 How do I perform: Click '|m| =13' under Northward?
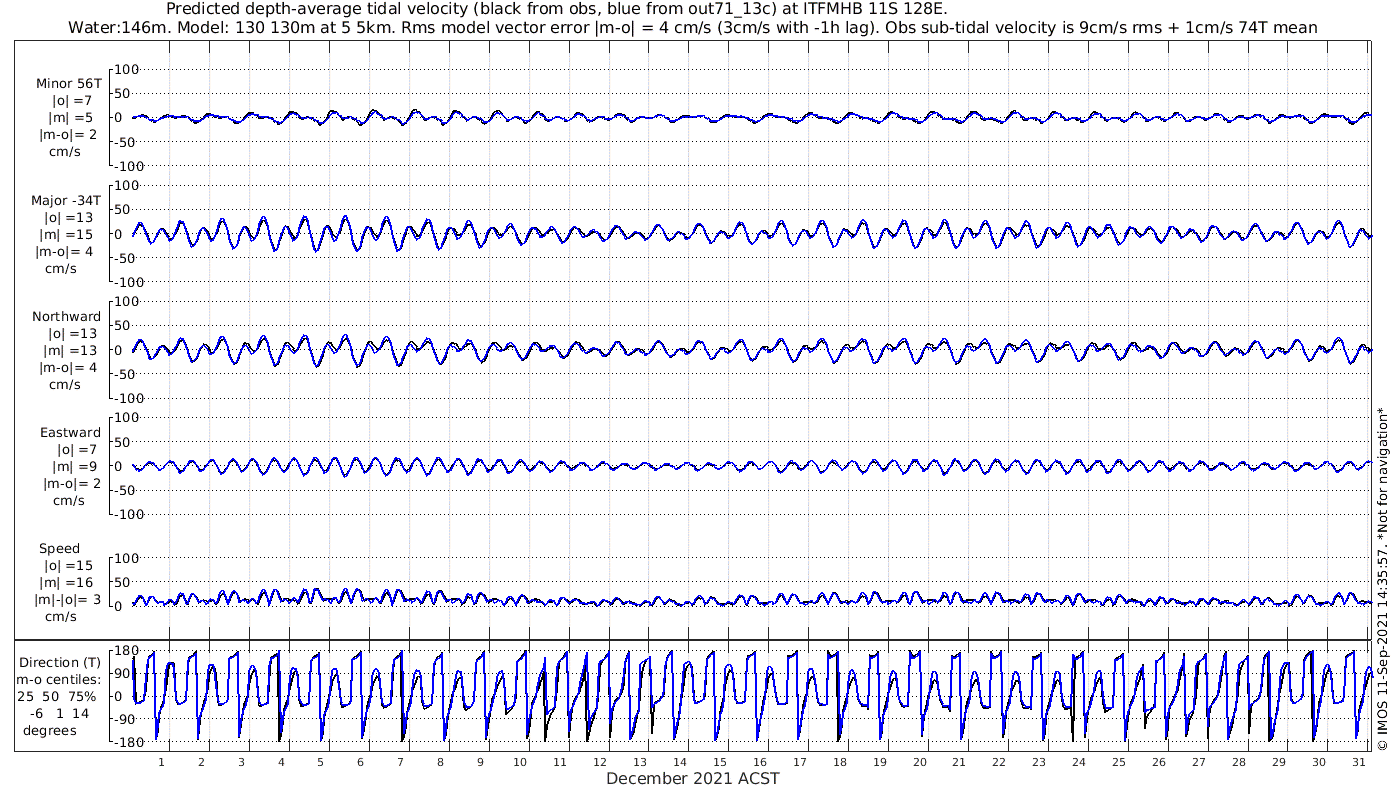tap(68, 350)
